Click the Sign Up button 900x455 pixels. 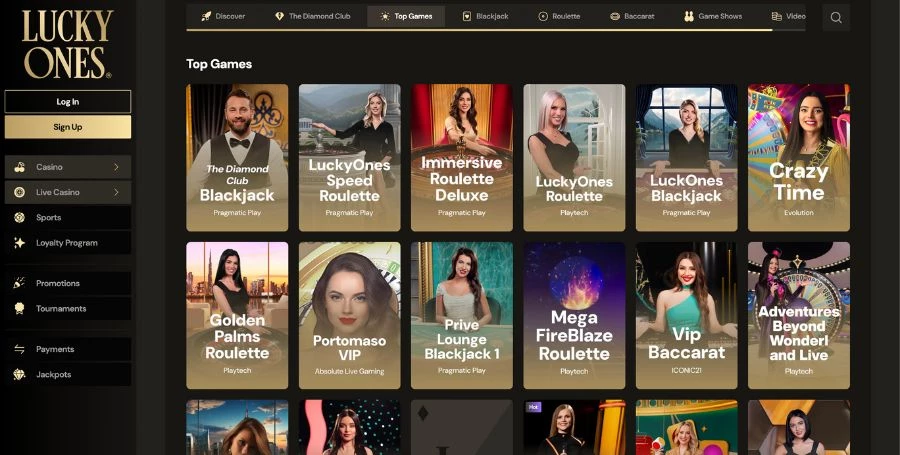click(68, 127)
